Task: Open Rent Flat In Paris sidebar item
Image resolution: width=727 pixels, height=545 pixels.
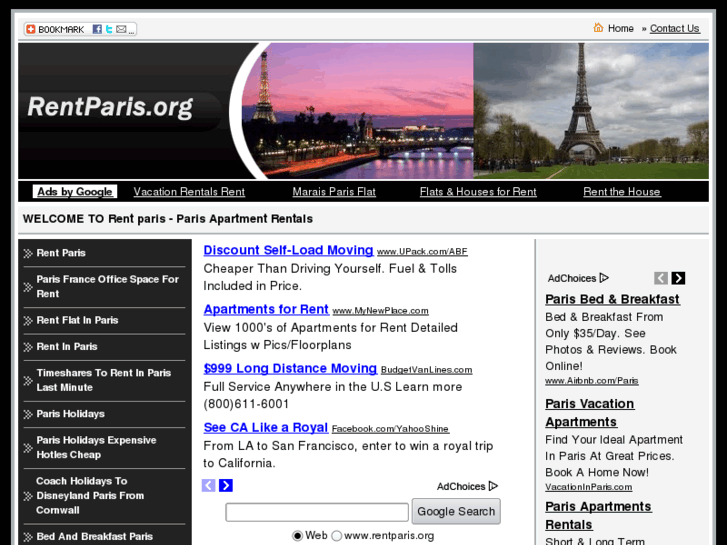Action: (x=77, y=320)
